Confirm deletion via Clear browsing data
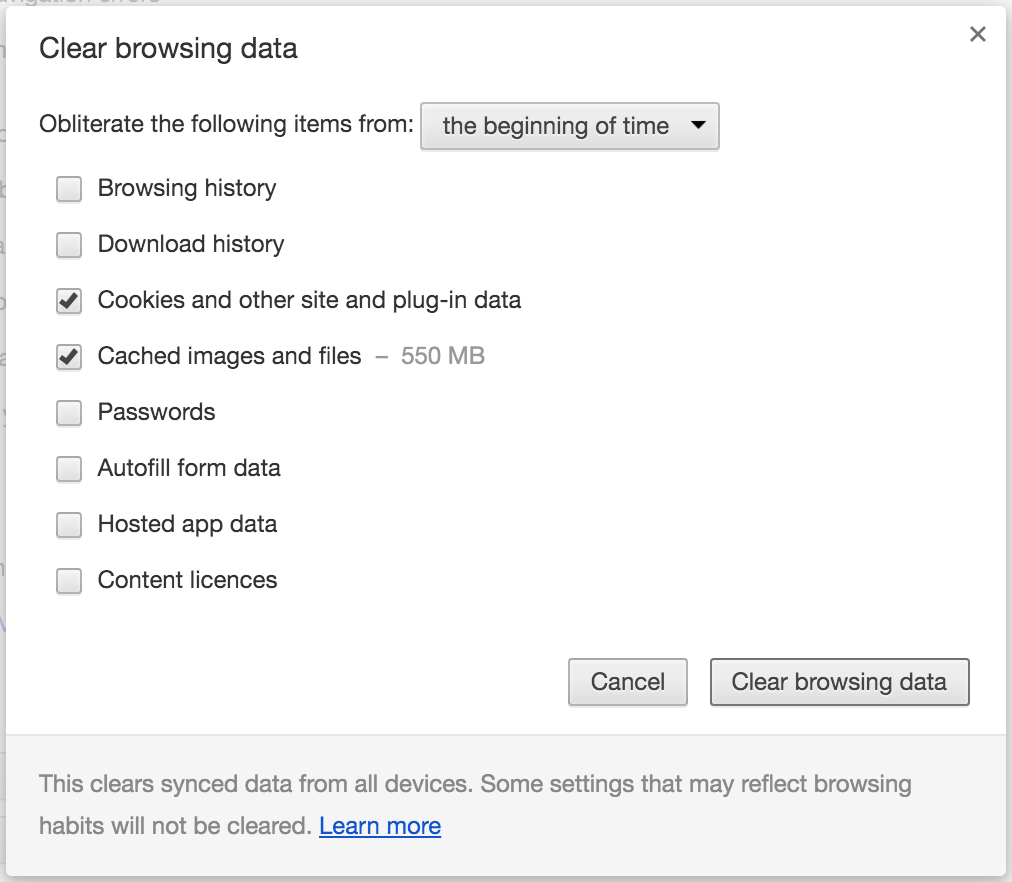Image resolution: width=1012 pixels, height=882 pixels. click(839, 681)
